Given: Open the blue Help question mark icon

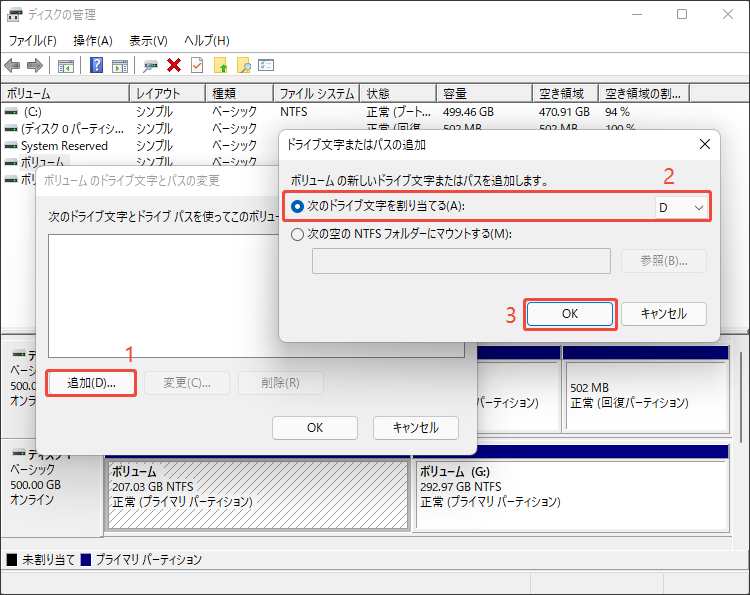Looking at the screenshot, I should point(97,65).
